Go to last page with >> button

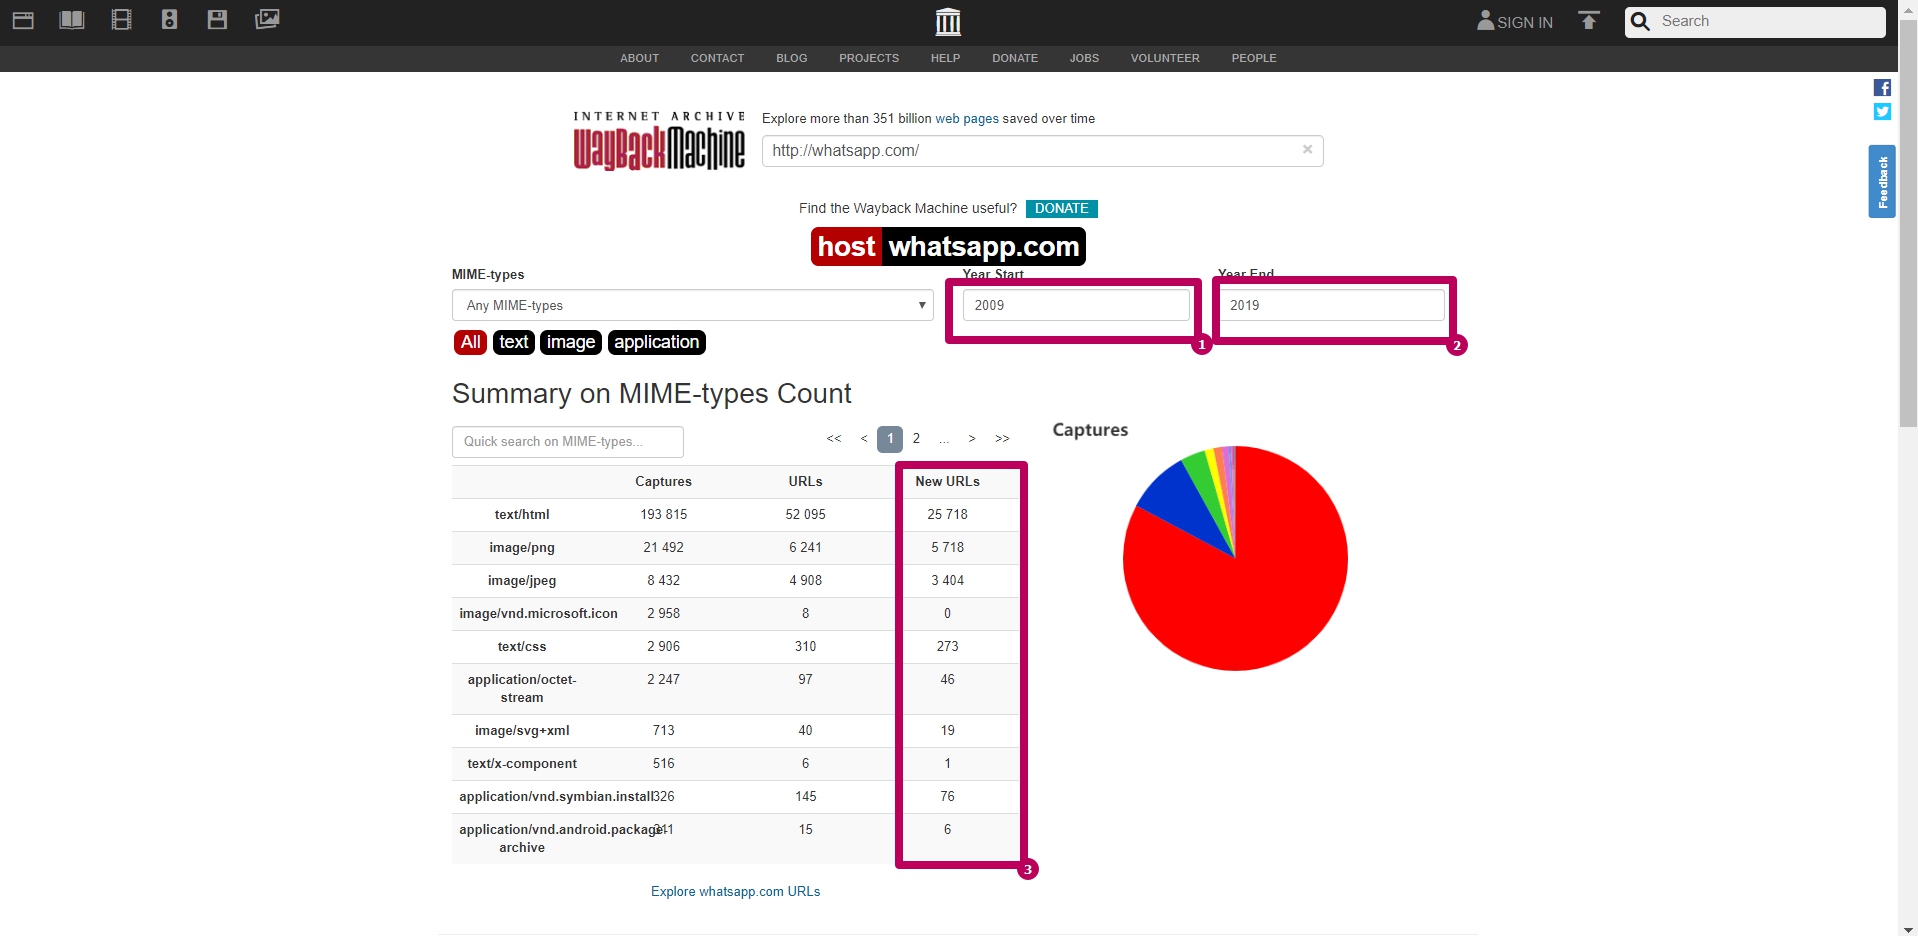coord(1002,439)
